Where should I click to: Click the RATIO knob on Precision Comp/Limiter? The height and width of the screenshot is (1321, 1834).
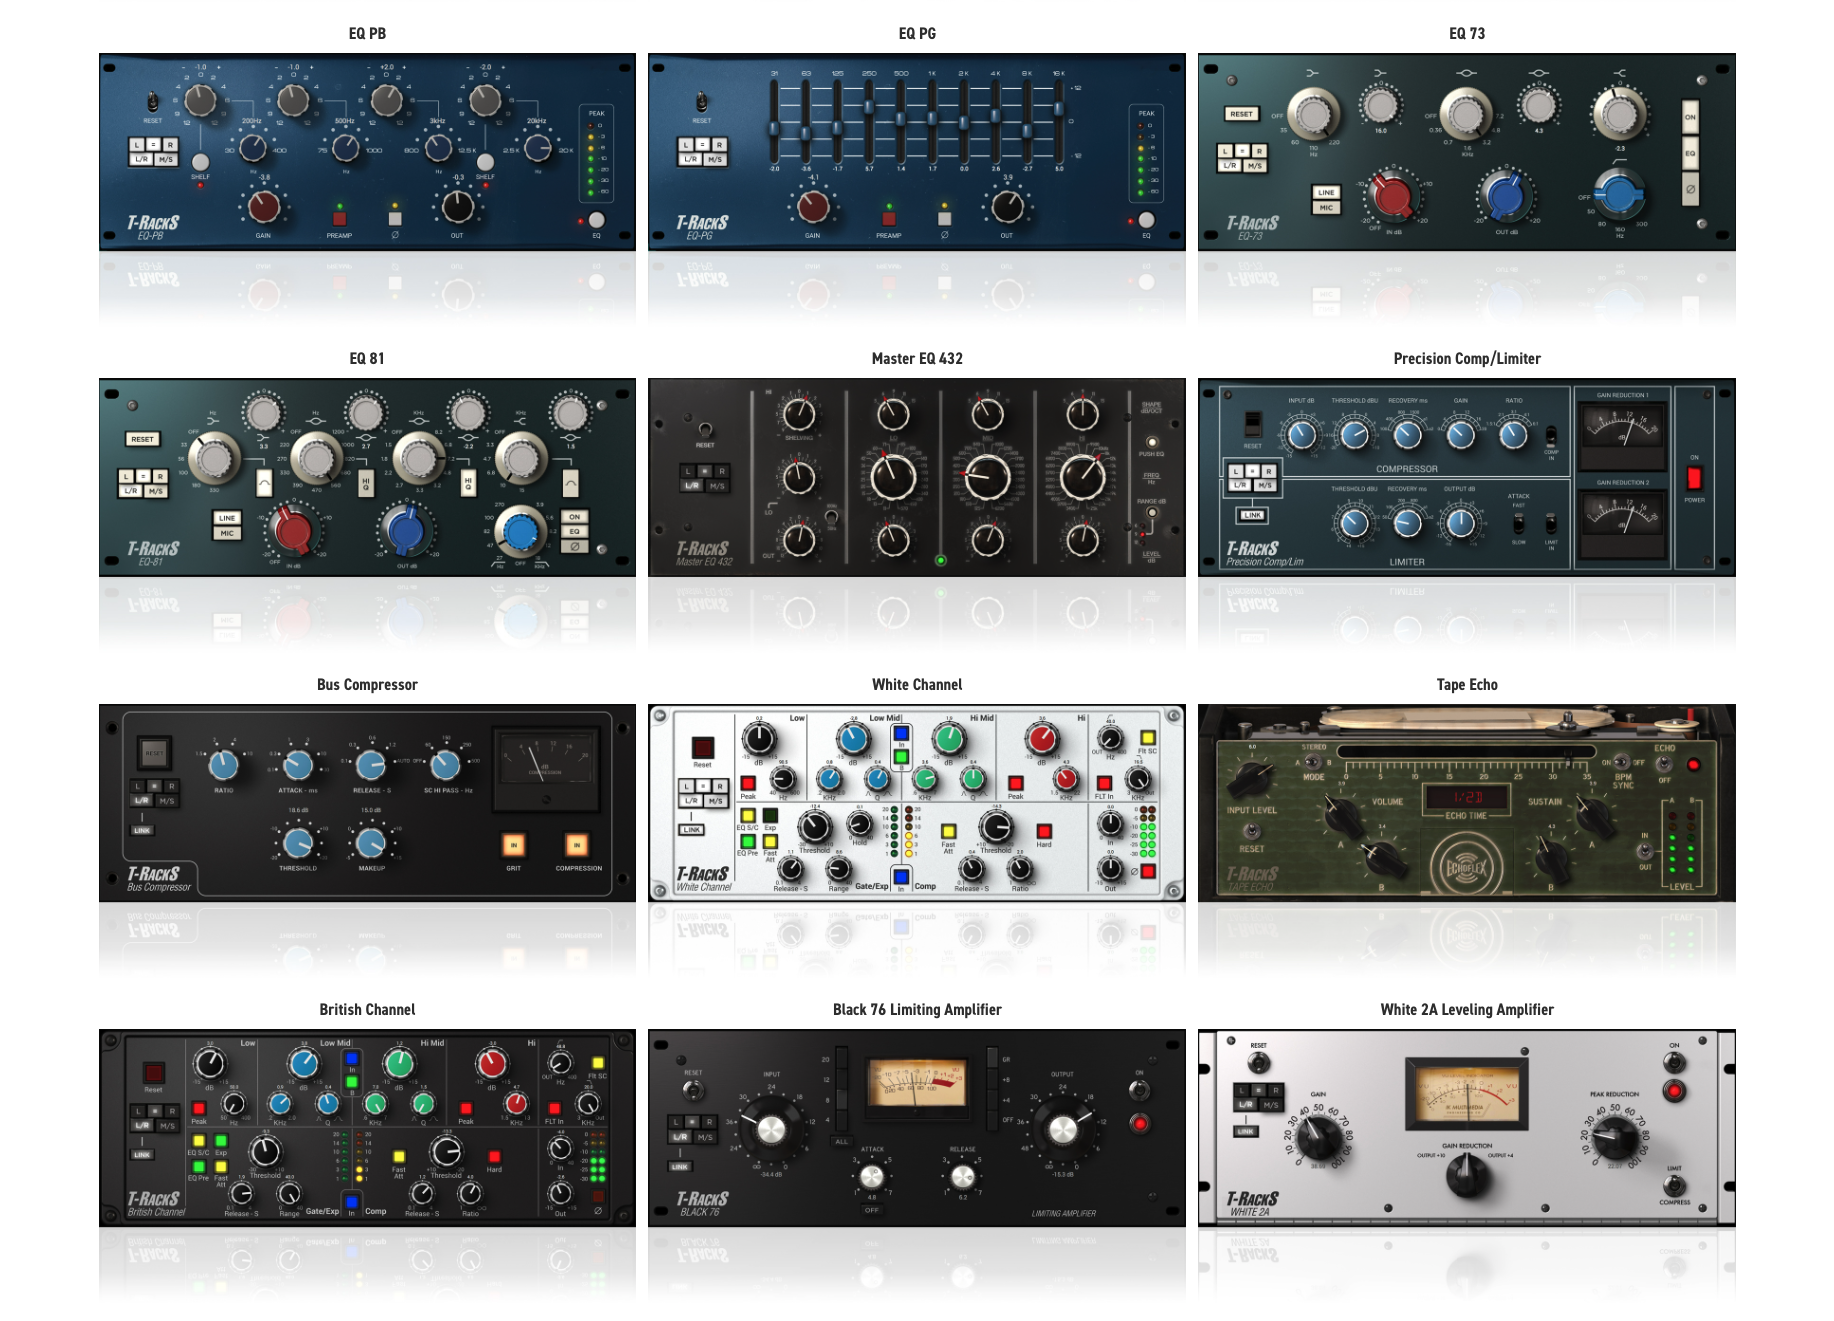tap(1513, 434)
